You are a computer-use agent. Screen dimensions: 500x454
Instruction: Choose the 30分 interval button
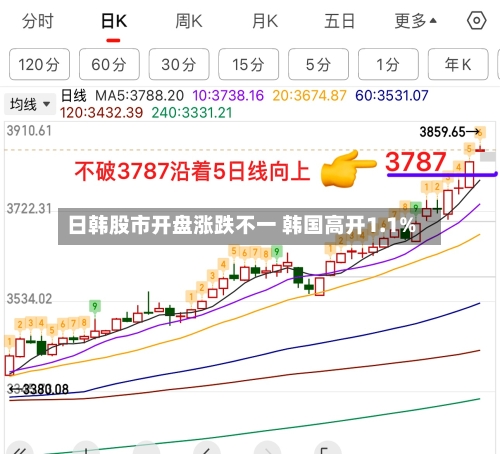(x=179, y=64)
